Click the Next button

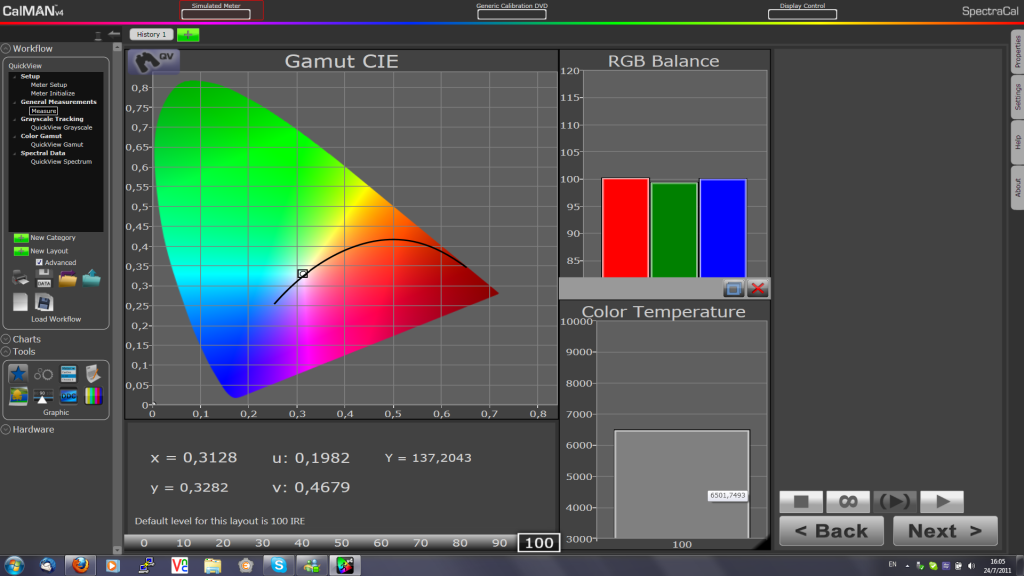pyautogui.click(x=945, y=531)
